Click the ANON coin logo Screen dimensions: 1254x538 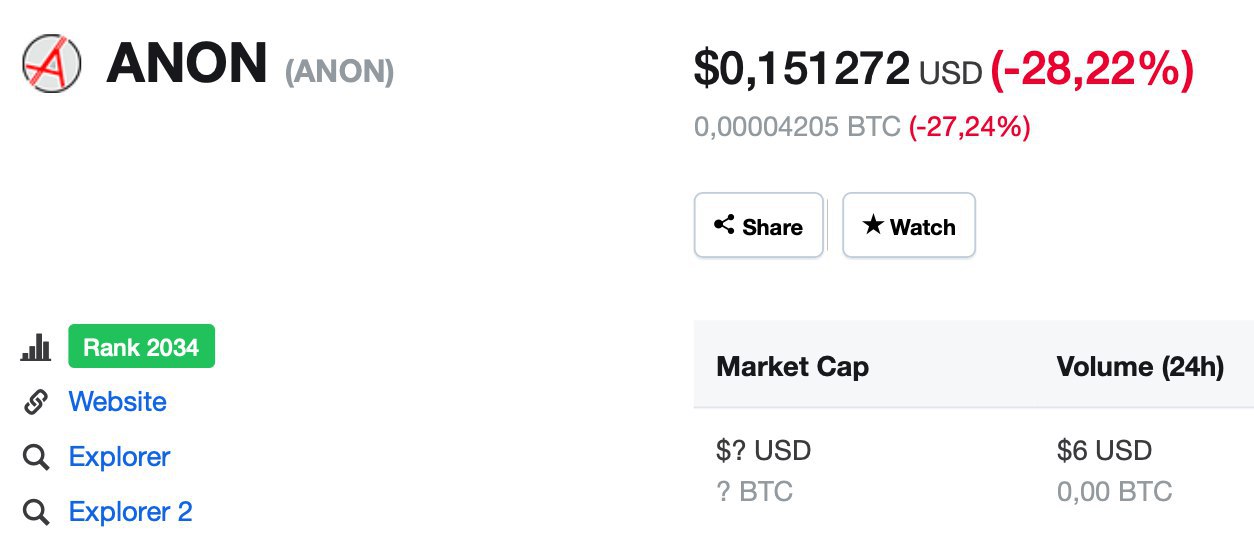(x=52, y=63)
